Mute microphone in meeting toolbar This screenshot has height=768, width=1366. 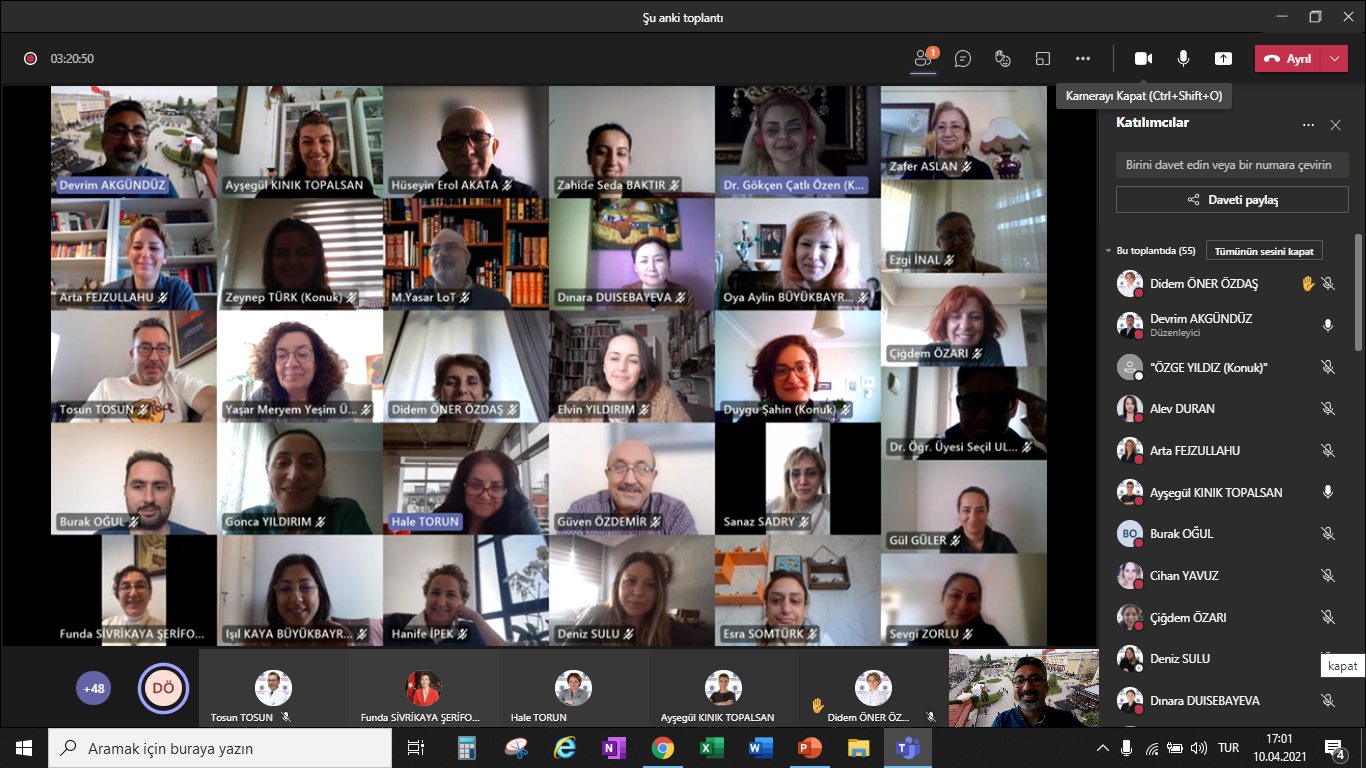coord(1183,59)
